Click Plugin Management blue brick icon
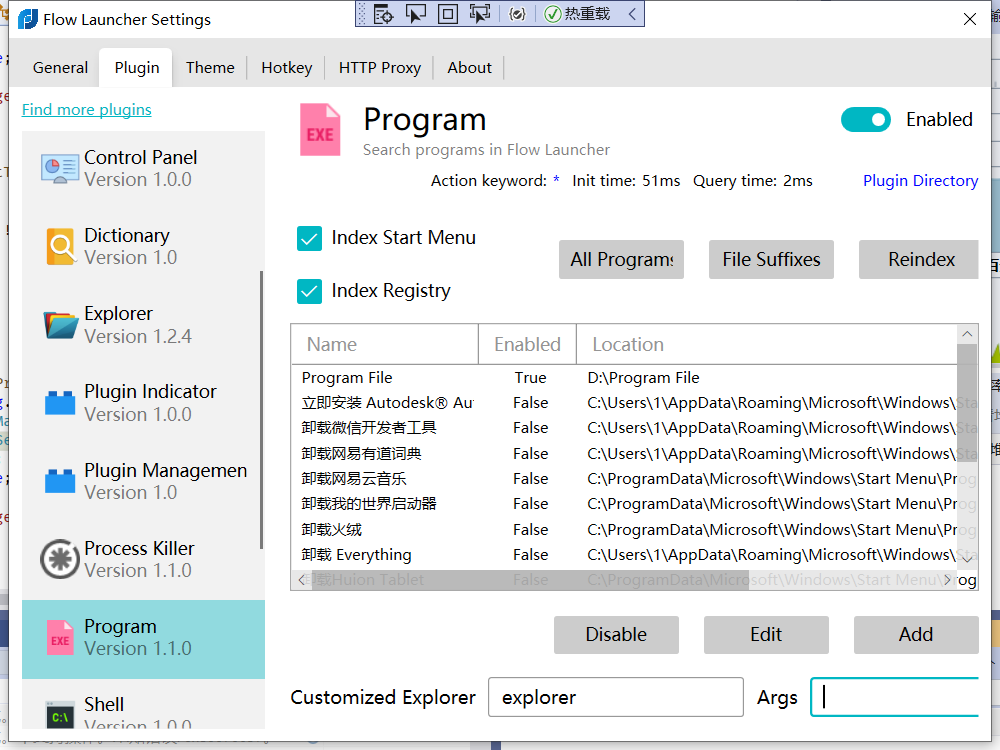This screenshot has width=1000, height=750. pyautogui.click(x=60, y=481)
